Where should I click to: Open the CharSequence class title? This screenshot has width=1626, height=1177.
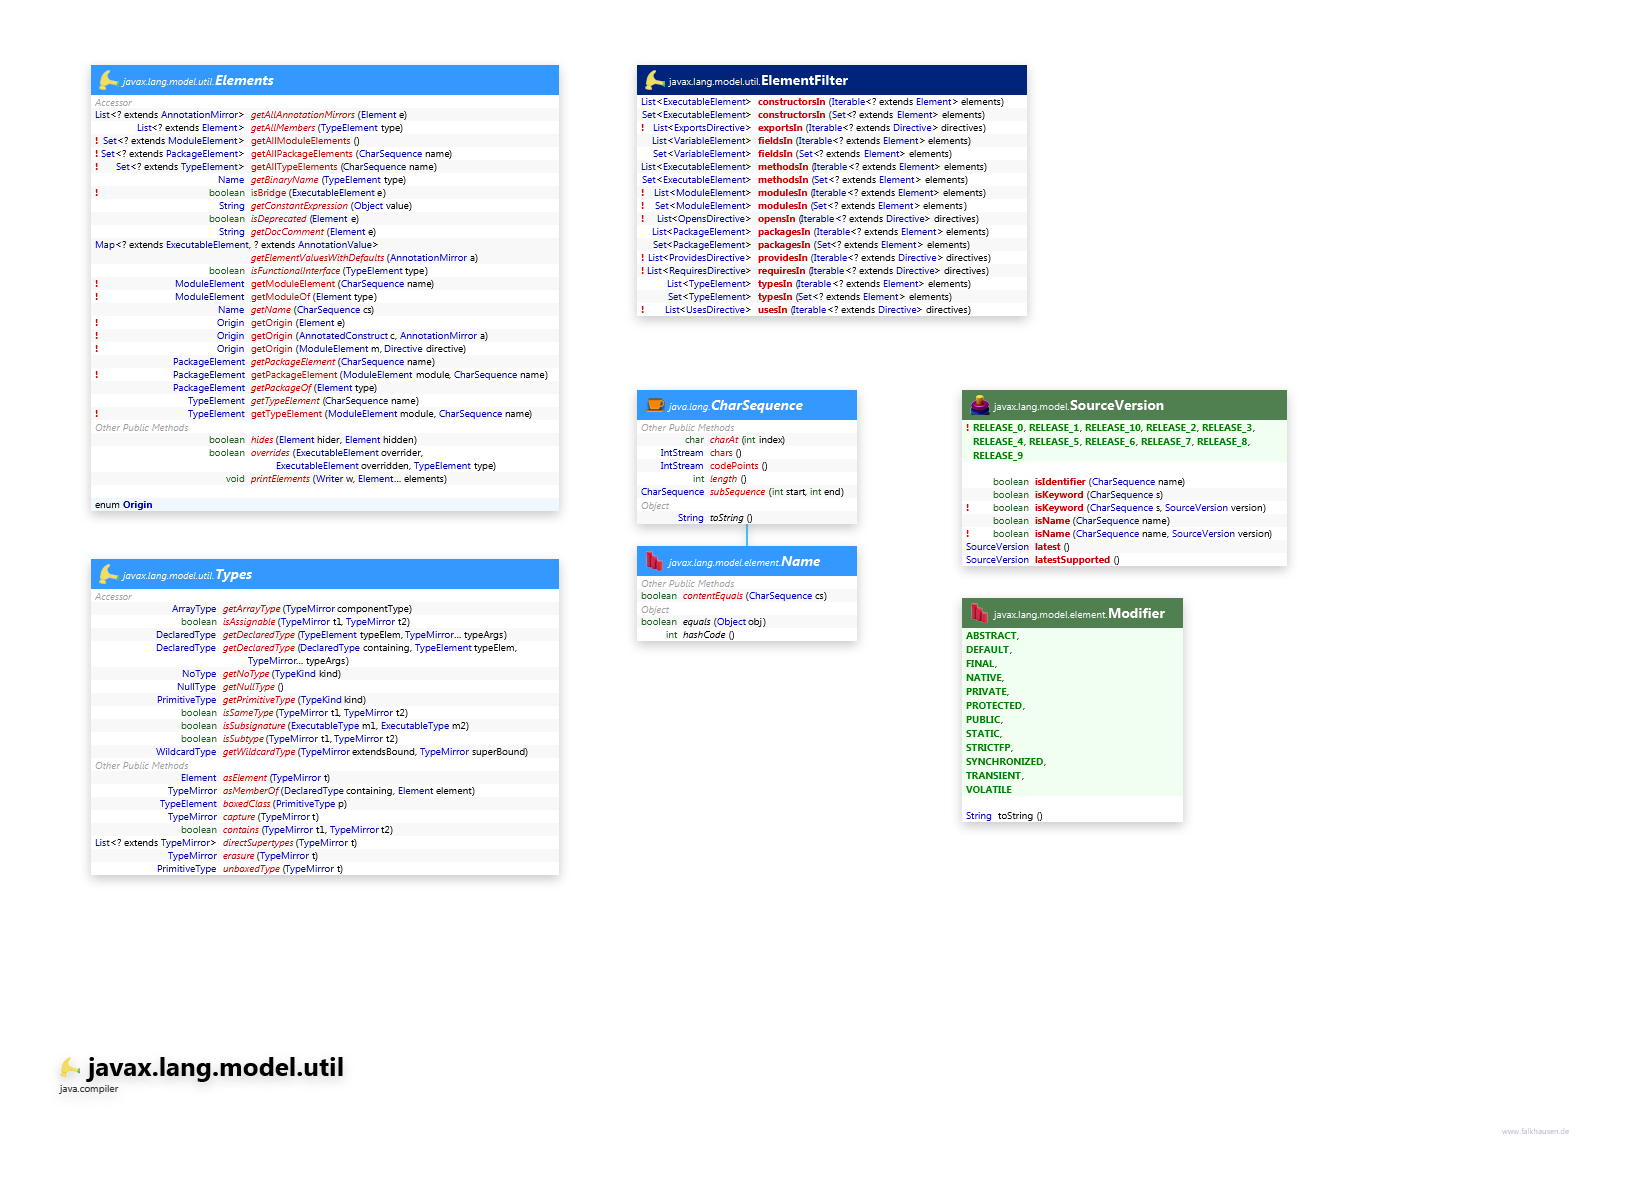tap(756, 405)
